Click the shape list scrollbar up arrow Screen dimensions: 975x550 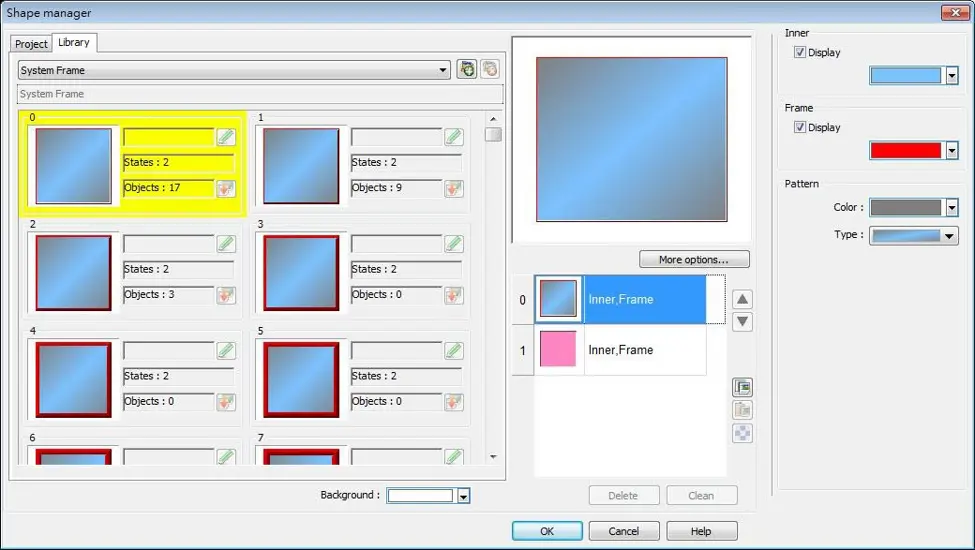click(x=493, y=119)
